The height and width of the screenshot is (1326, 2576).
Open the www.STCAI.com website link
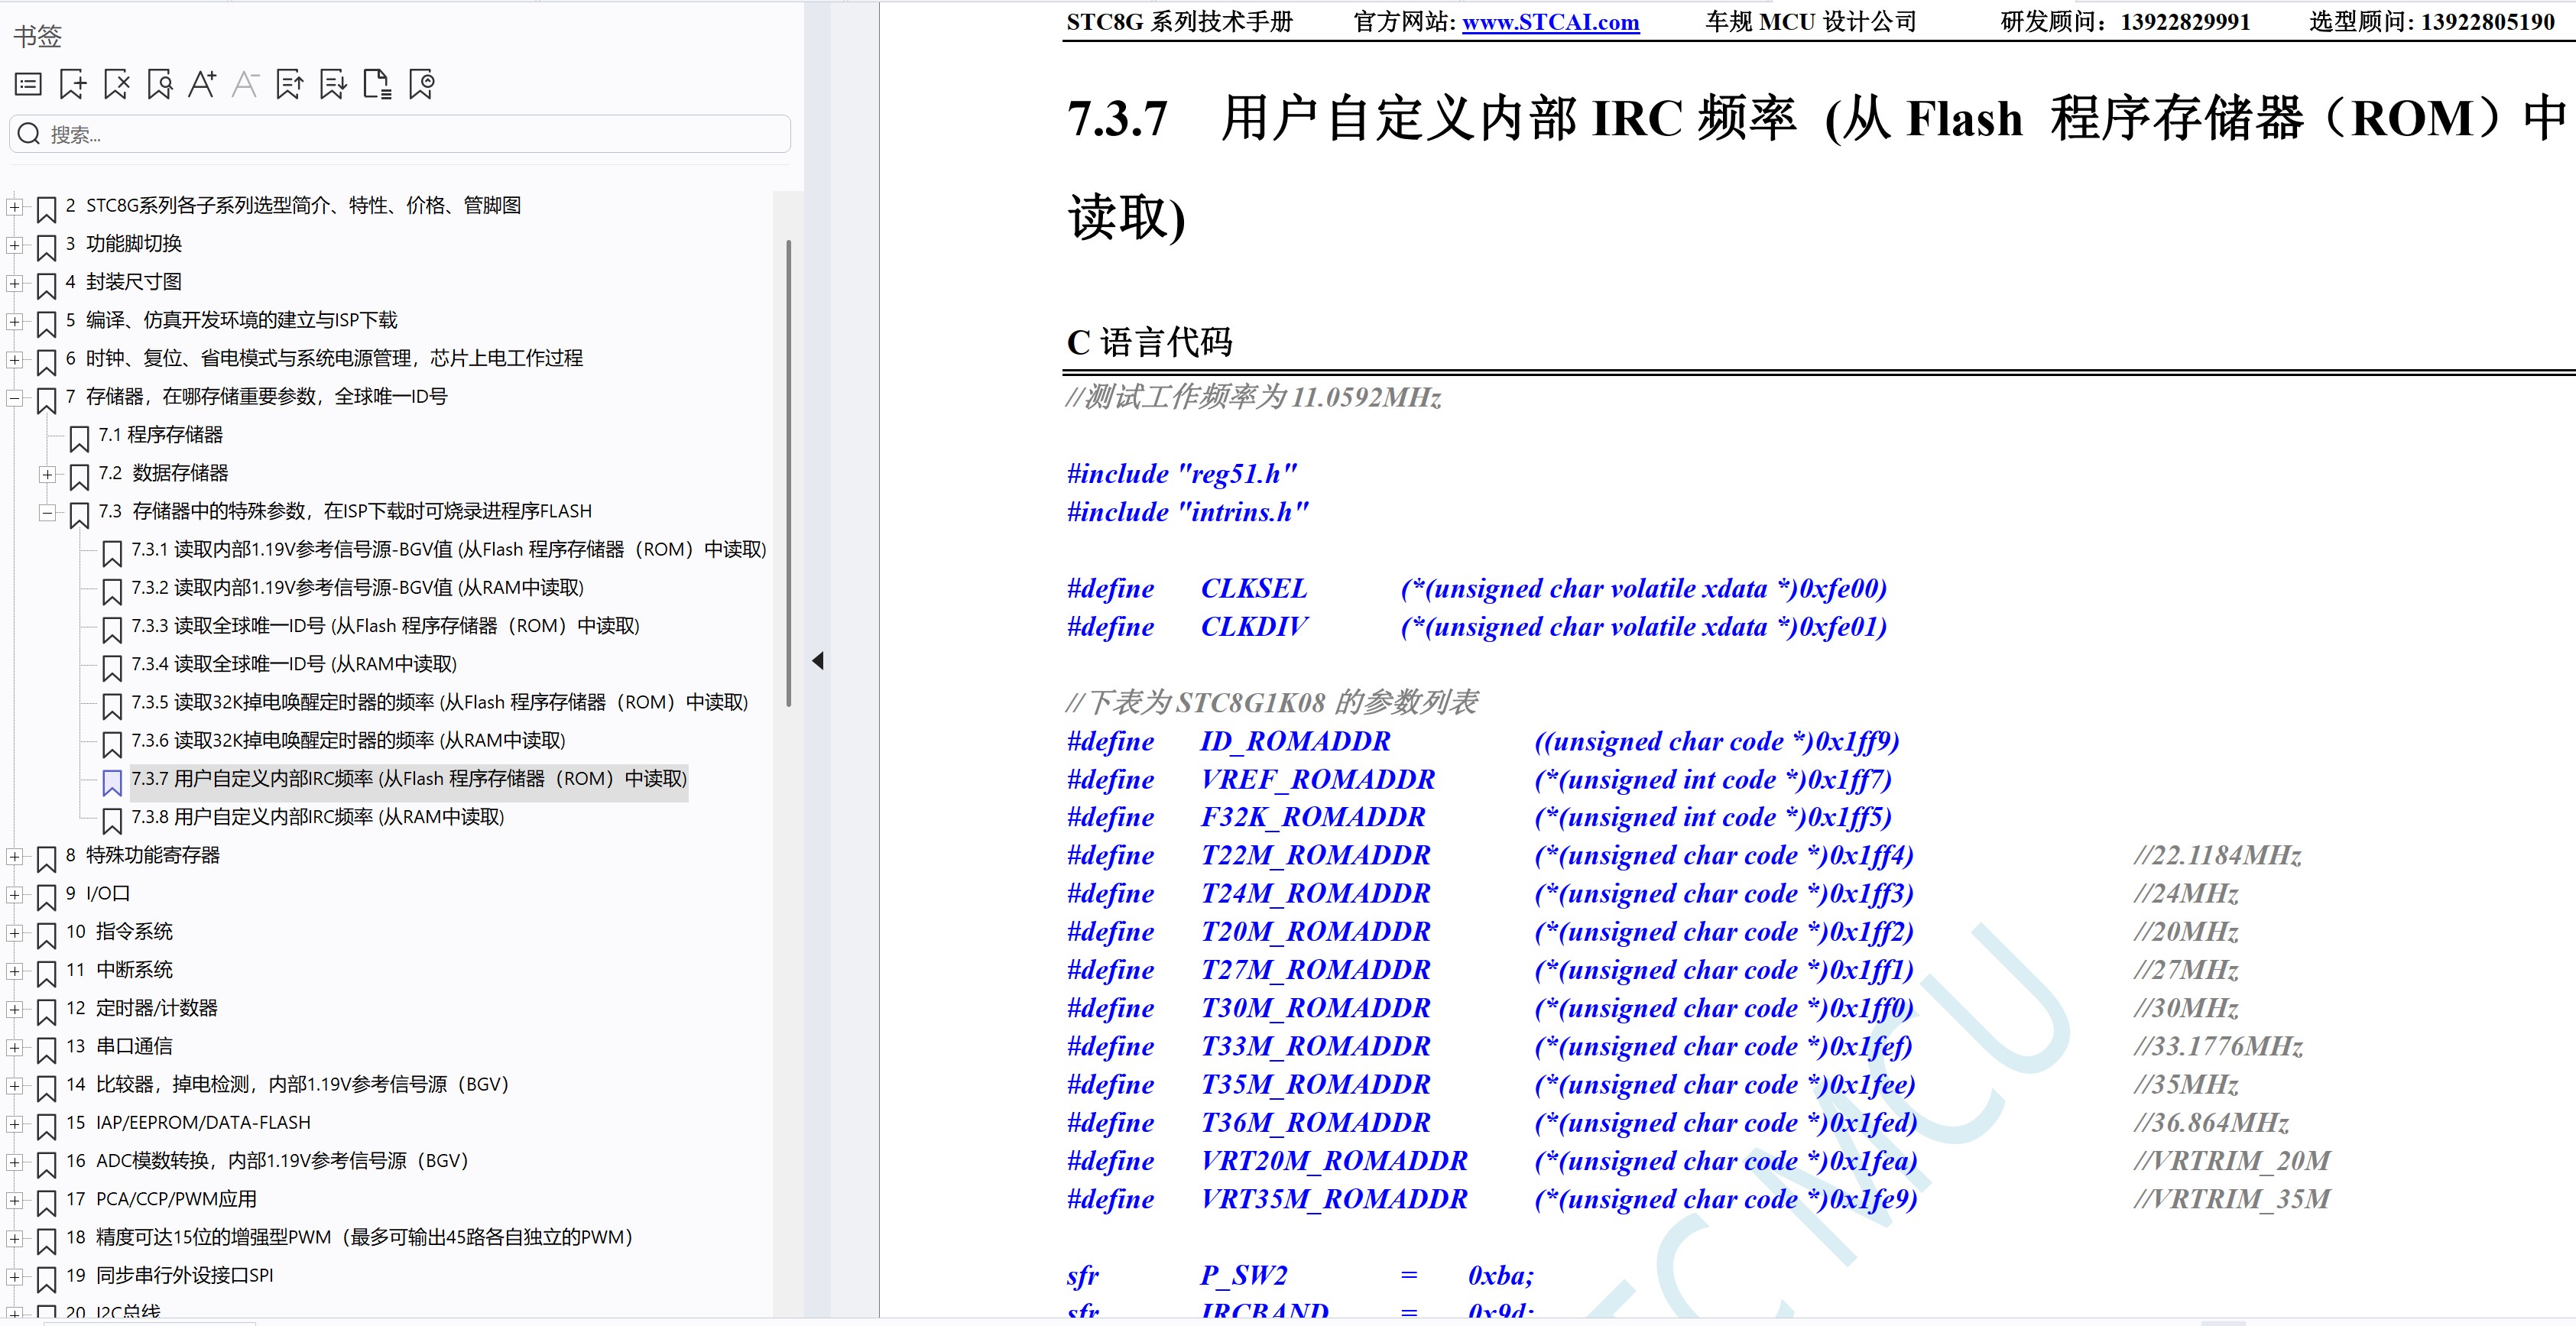tap(1550, 22)
